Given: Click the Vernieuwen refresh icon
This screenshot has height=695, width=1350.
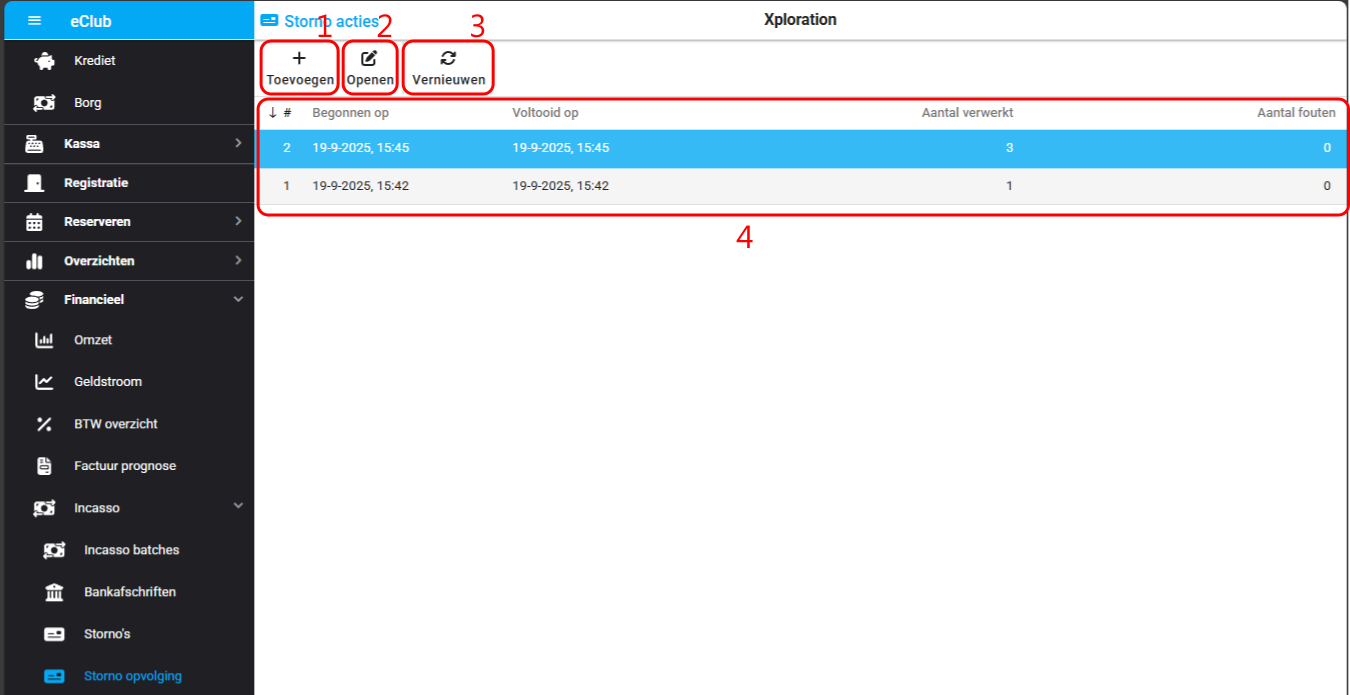Looking at the screenshot, I should [448, 58].
